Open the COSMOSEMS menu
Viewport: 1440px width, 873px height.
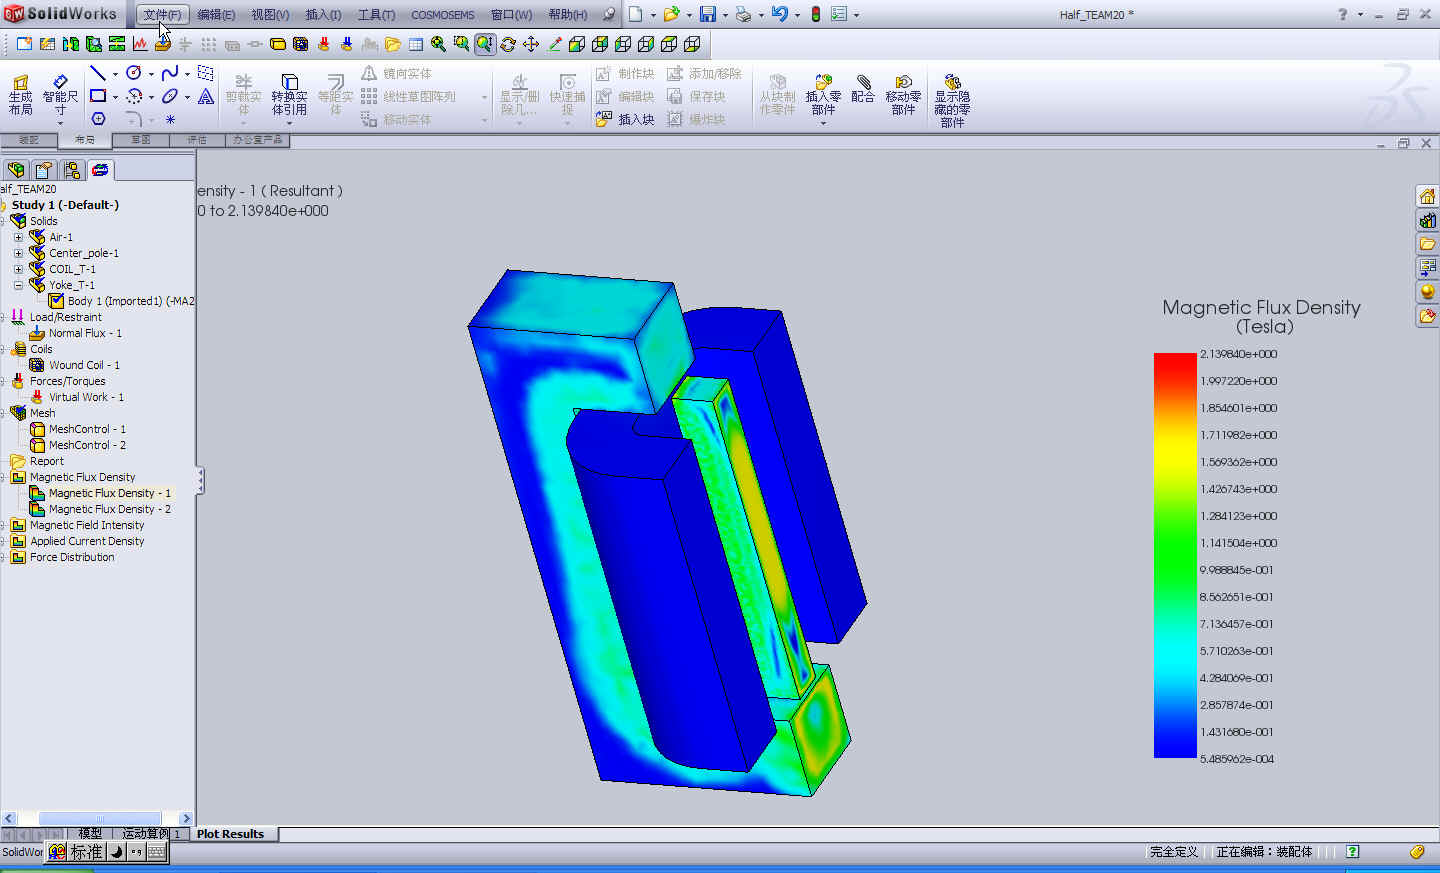tap(442, 14)
